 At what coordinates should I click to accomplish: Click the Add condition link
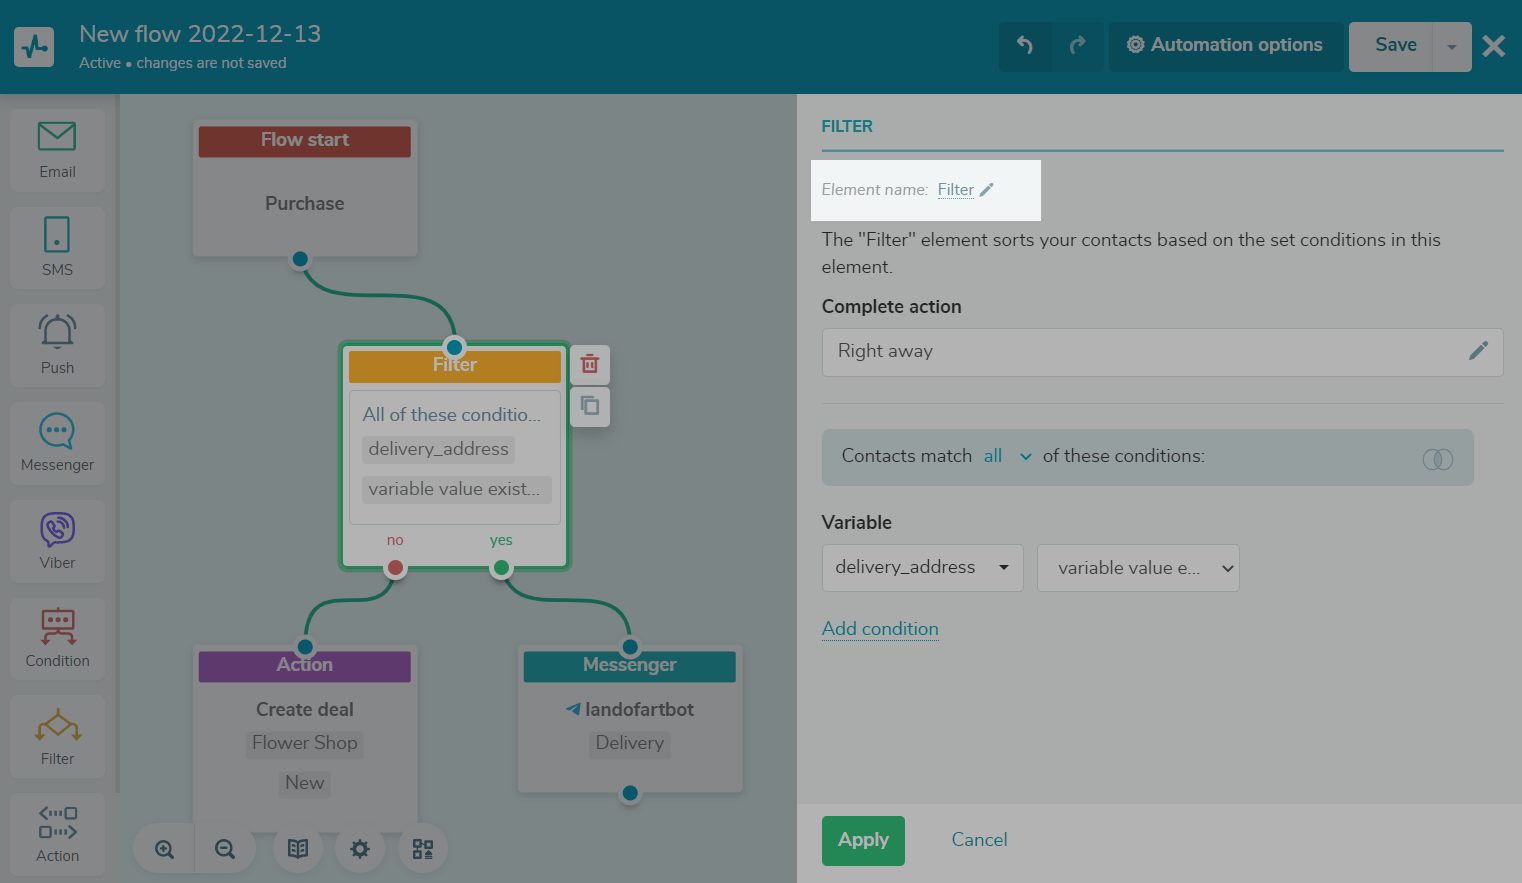(x=880, y=629)
